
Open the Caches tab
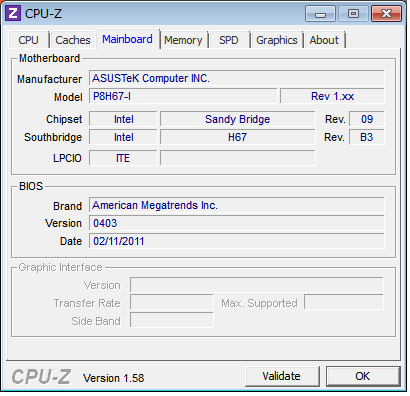pos(73,40)
